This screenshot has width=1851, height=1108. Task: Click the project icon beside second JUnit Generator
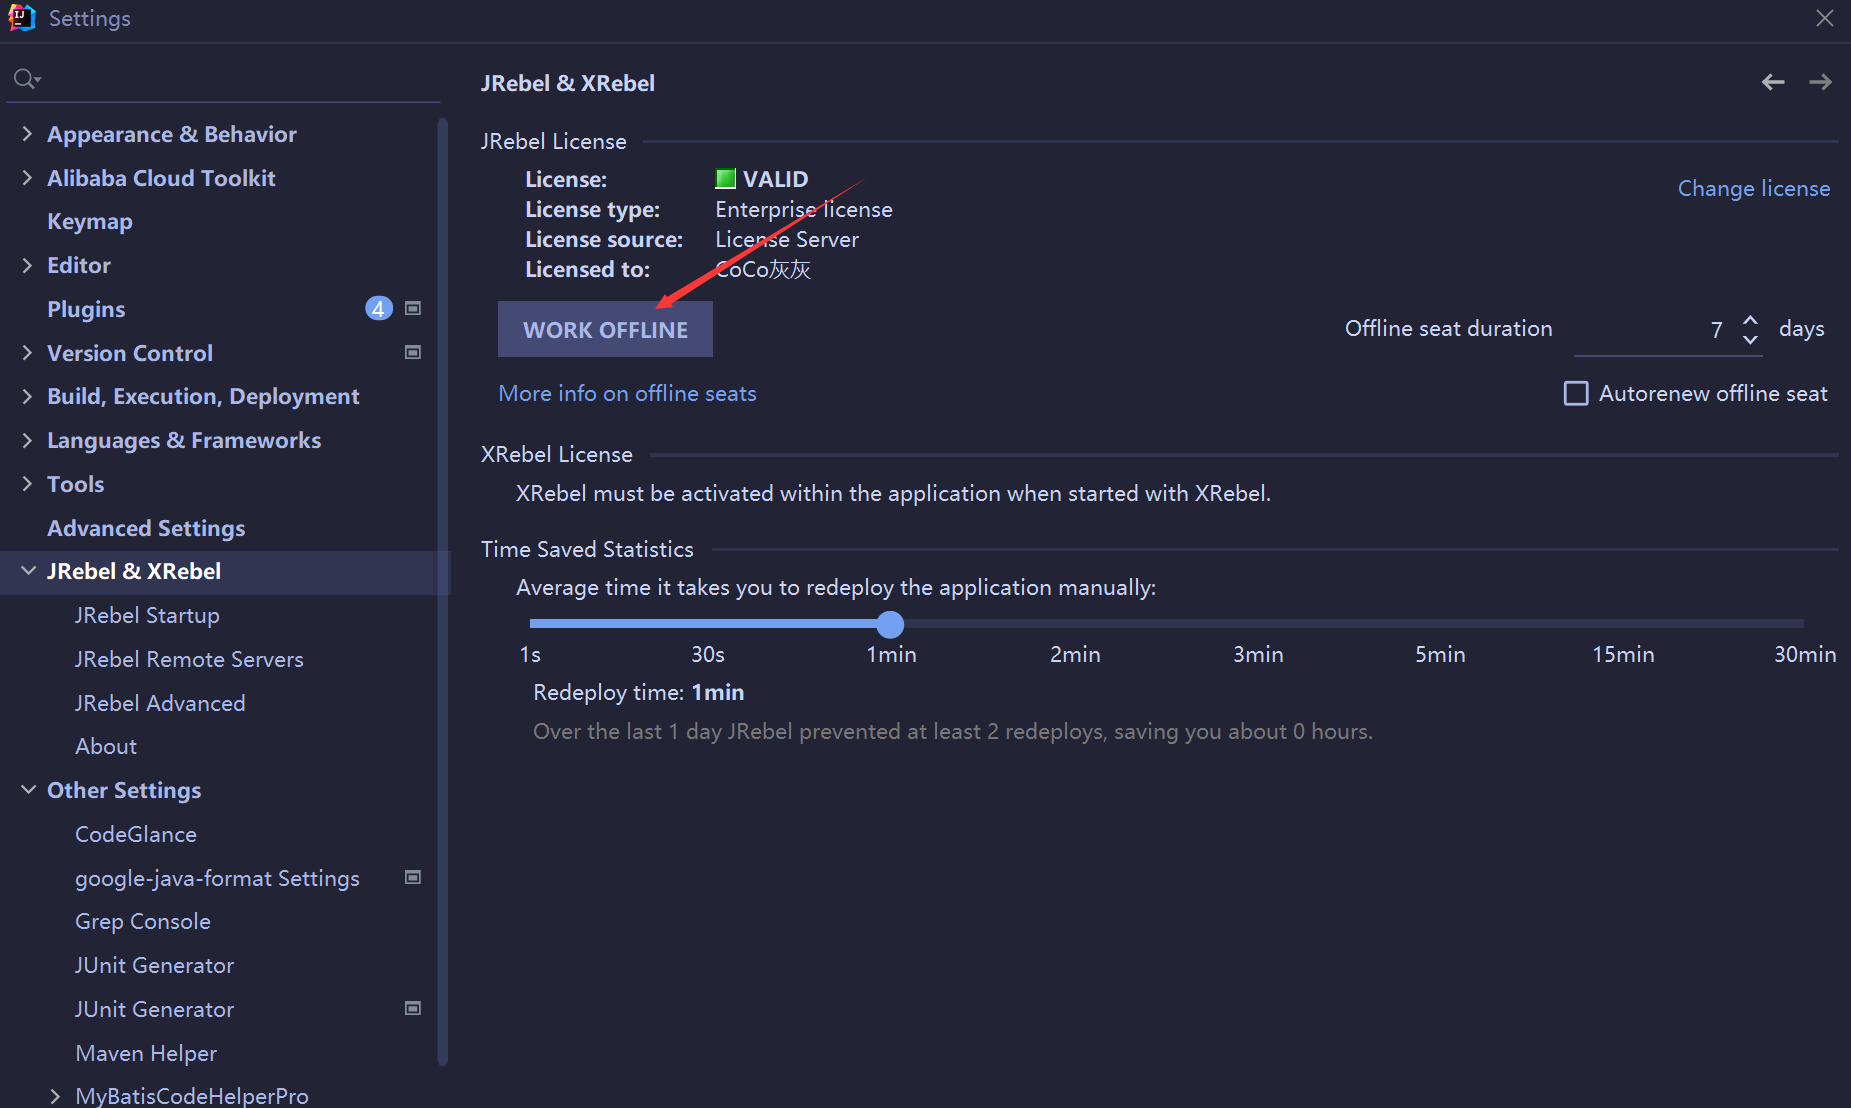(x=413, y=1008)
